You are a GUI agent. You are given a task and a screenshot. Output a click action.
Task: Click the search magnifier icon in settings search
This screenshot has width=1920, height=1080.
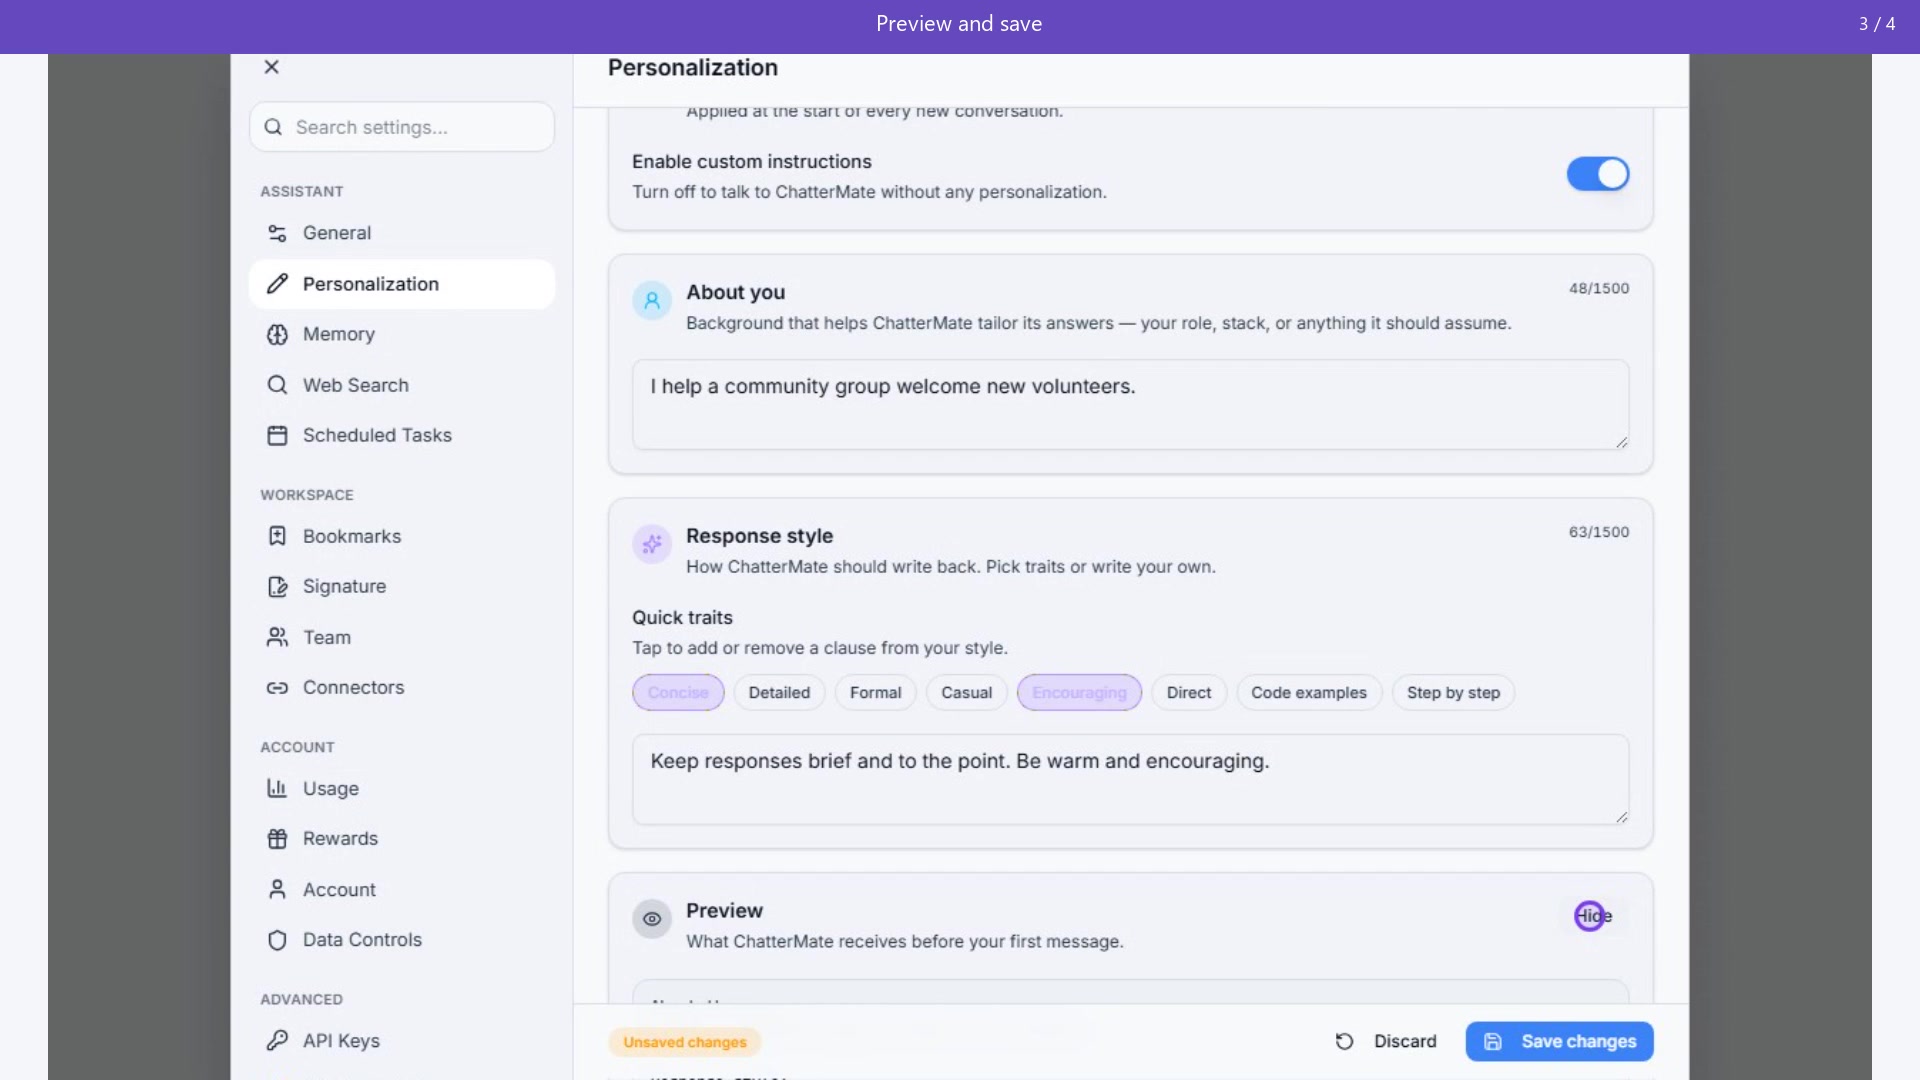[x=273, y=127]
